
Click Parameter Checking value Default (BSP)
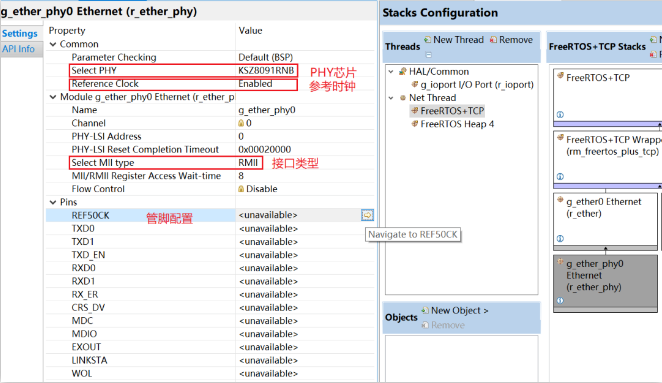pyautogui.click(x=266, y=57)
